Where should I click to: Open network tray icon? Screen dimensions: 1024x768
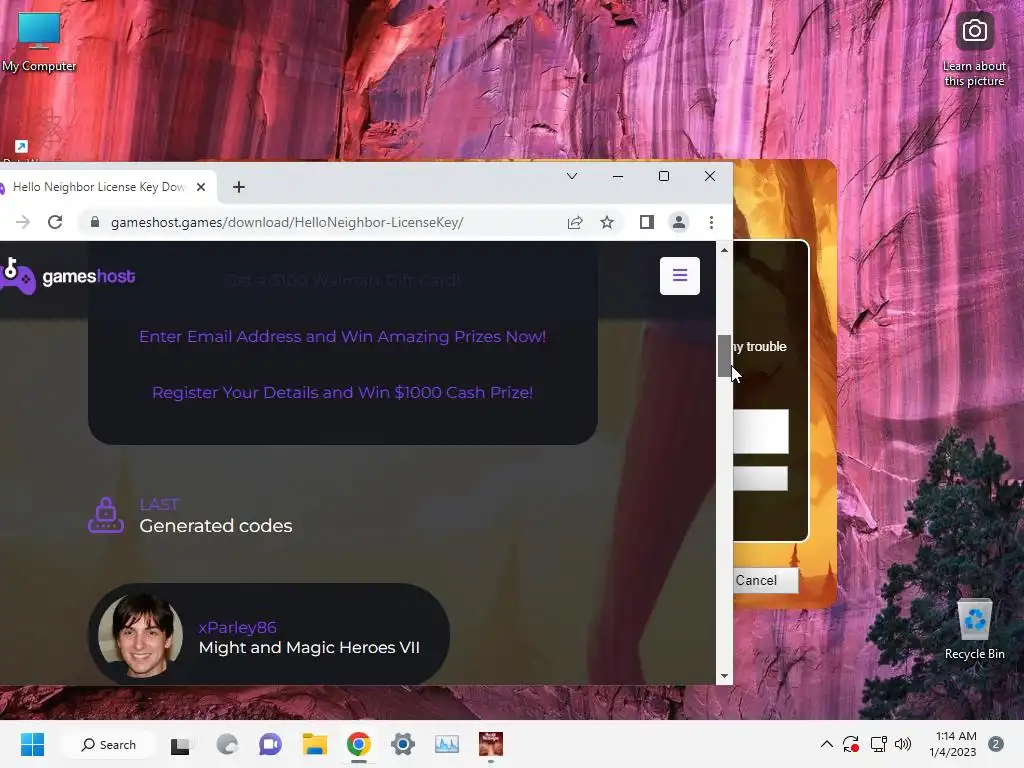coord(878,744)
